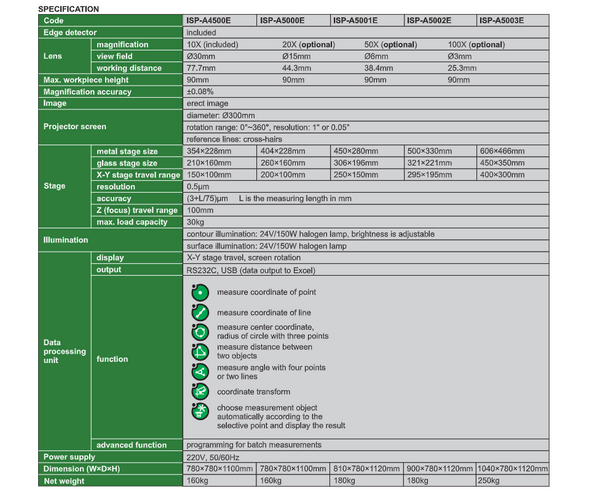
Task: Click the 30kg max load capacity value
Action: point(195,222)
